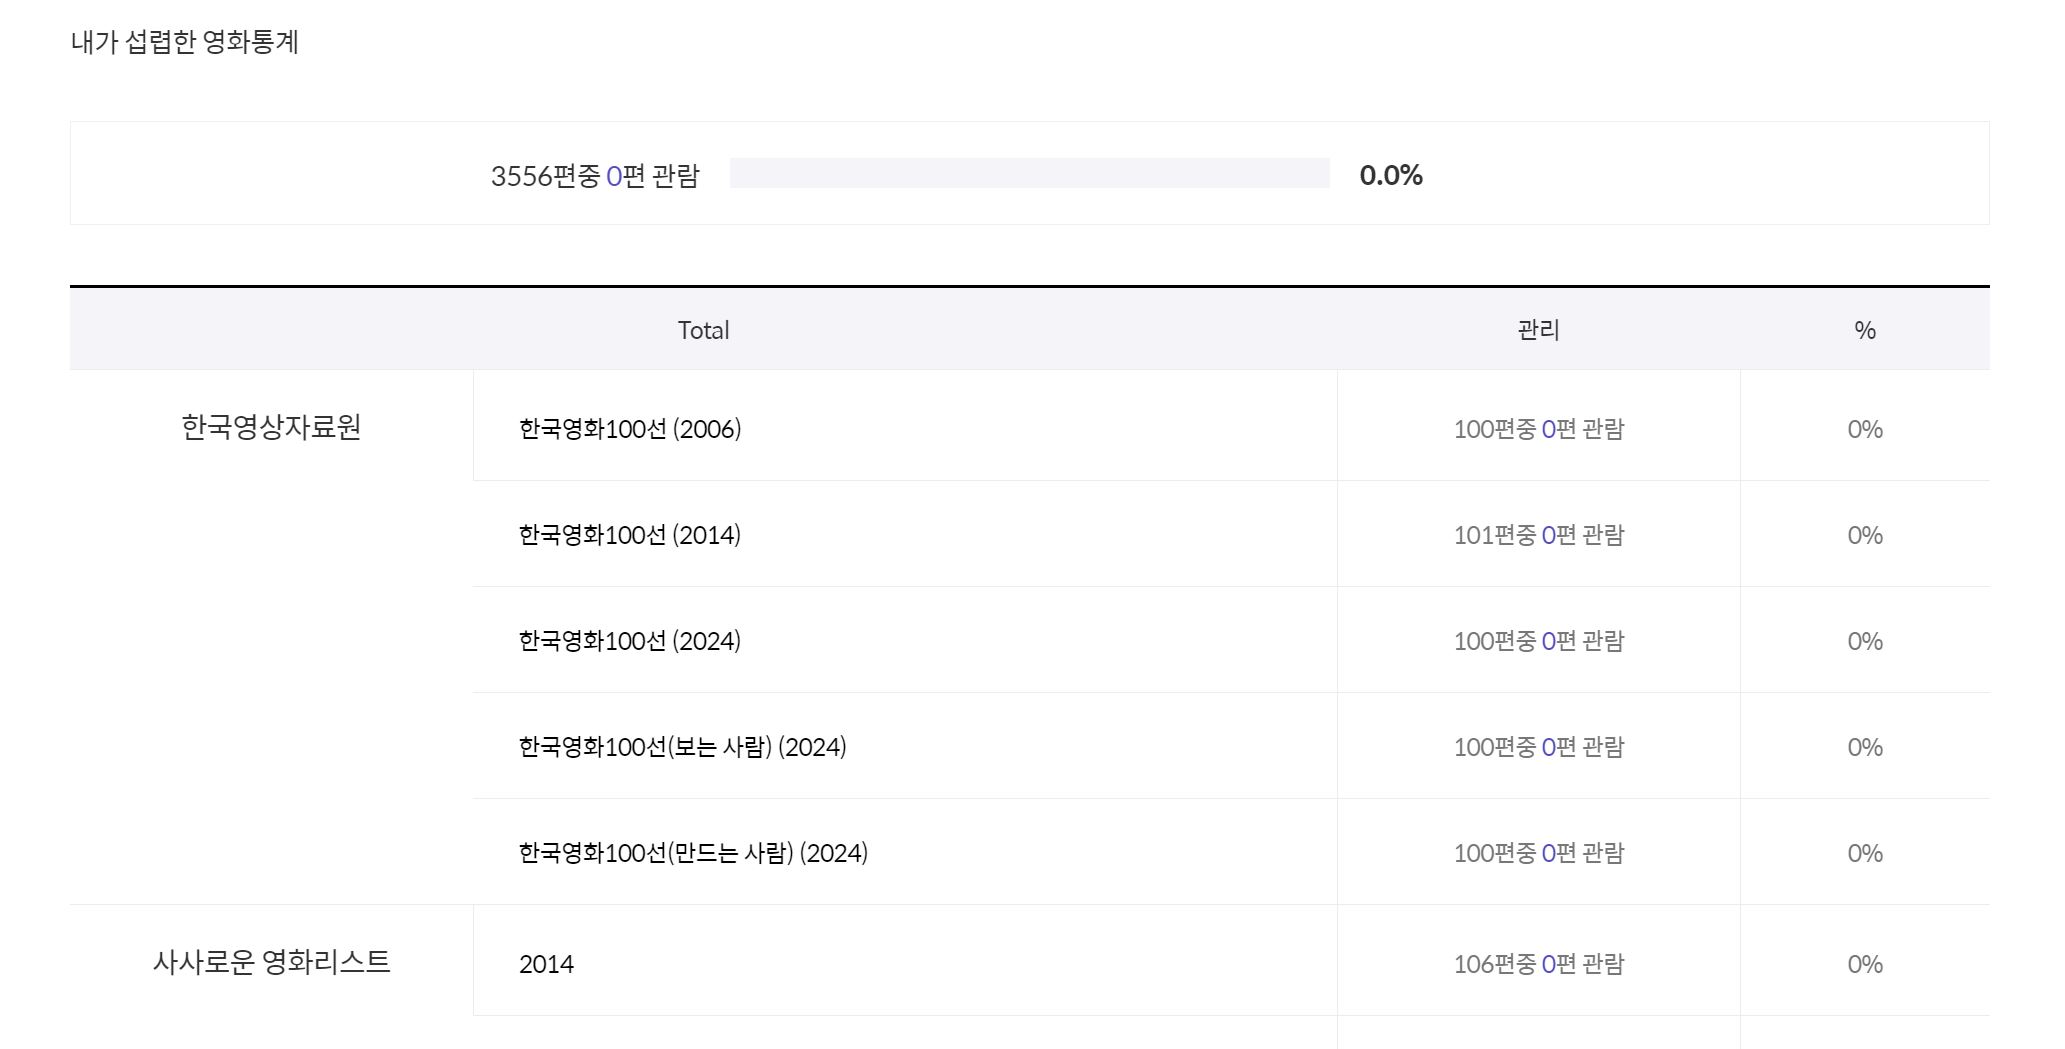
Task: Click '100편중 0편 관람' in 보는 사람 row
Action: (x=1539, y=747)
